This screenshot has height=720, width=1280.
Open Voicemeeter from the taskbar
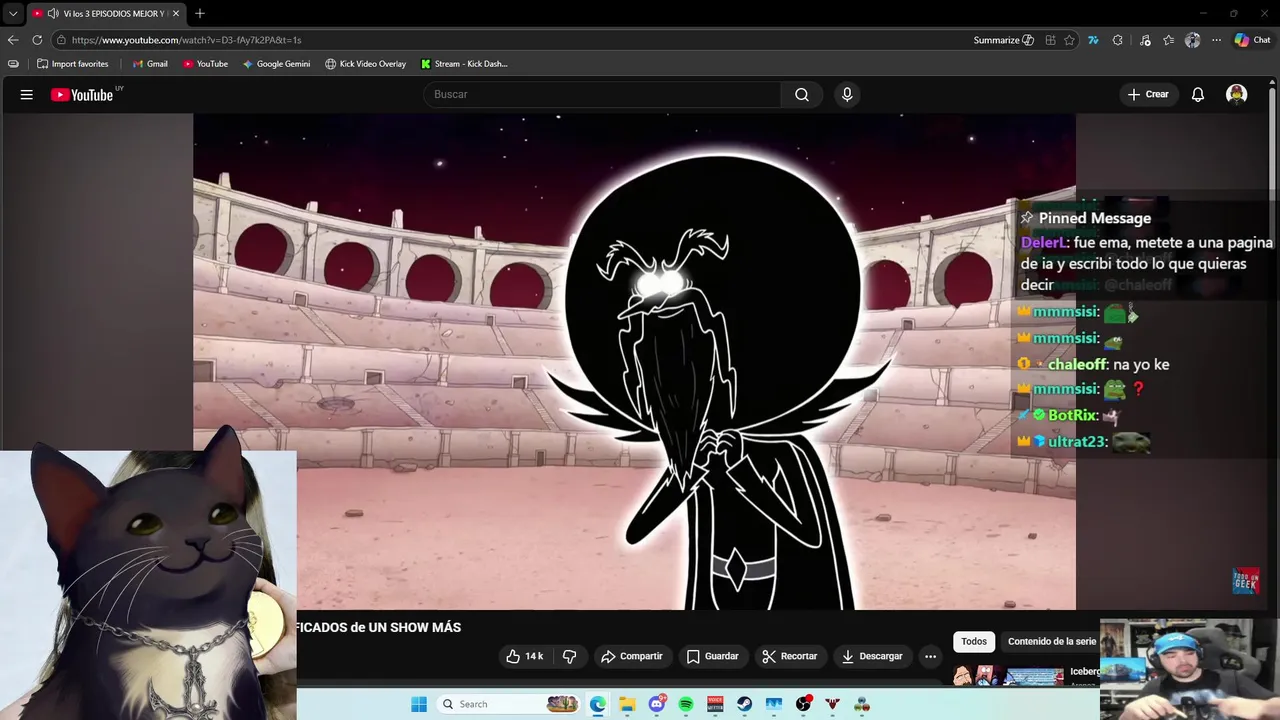pyautogui.click(x=715, y=704)
